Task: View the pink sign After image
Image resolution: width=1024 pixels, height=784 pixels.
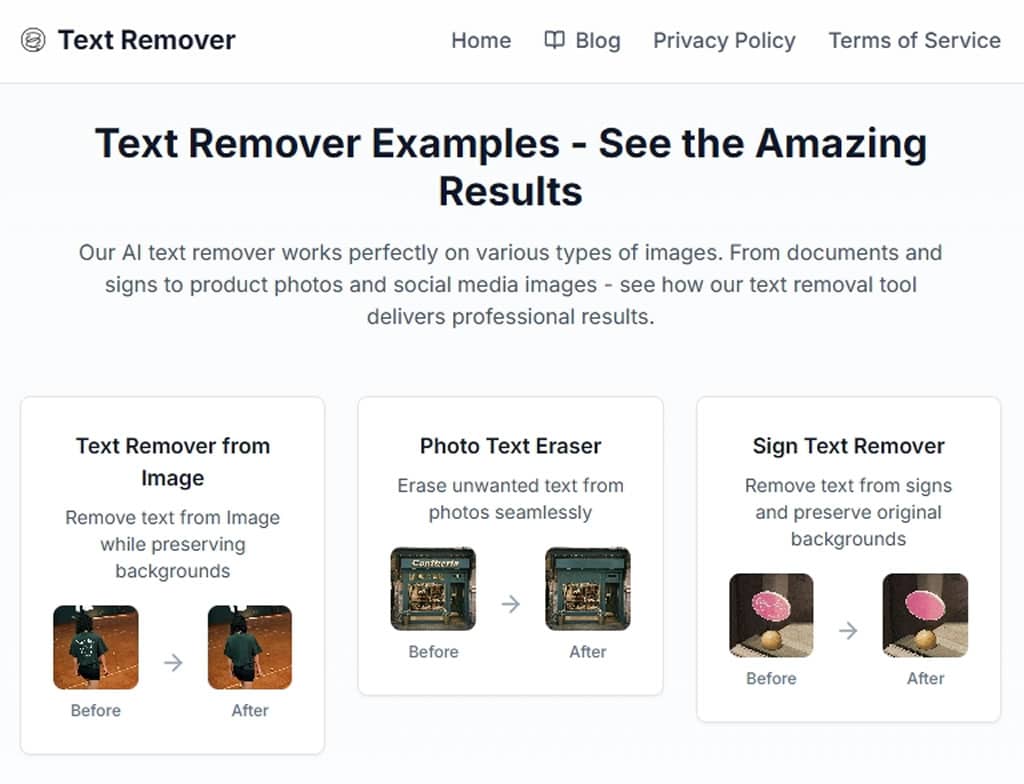Action: 925,615
